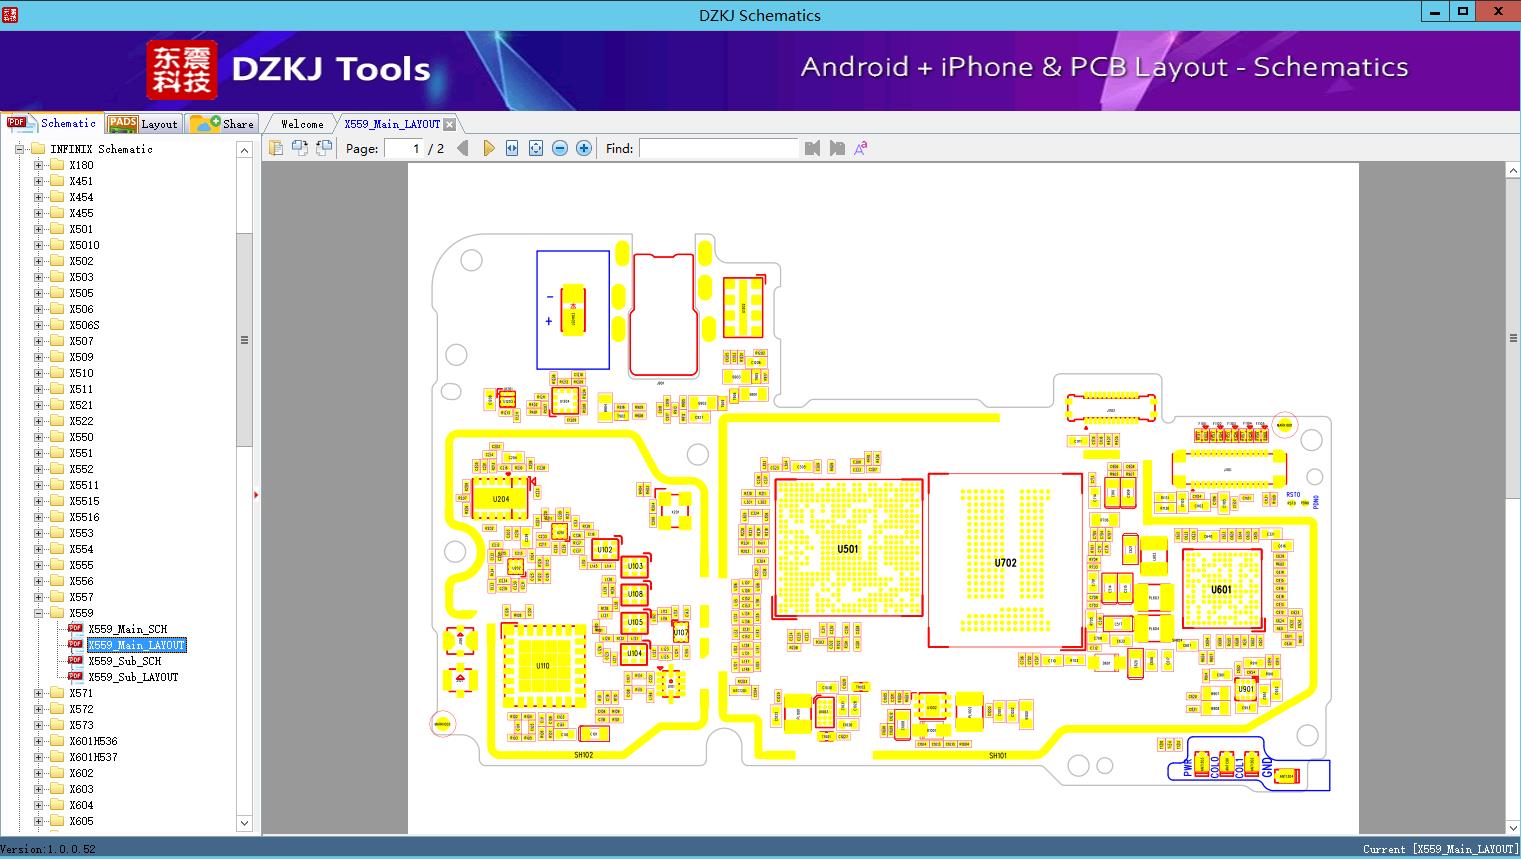Open X559_Main_SCH file
This screenshot has height=859, width=1521.
(127, 629)
